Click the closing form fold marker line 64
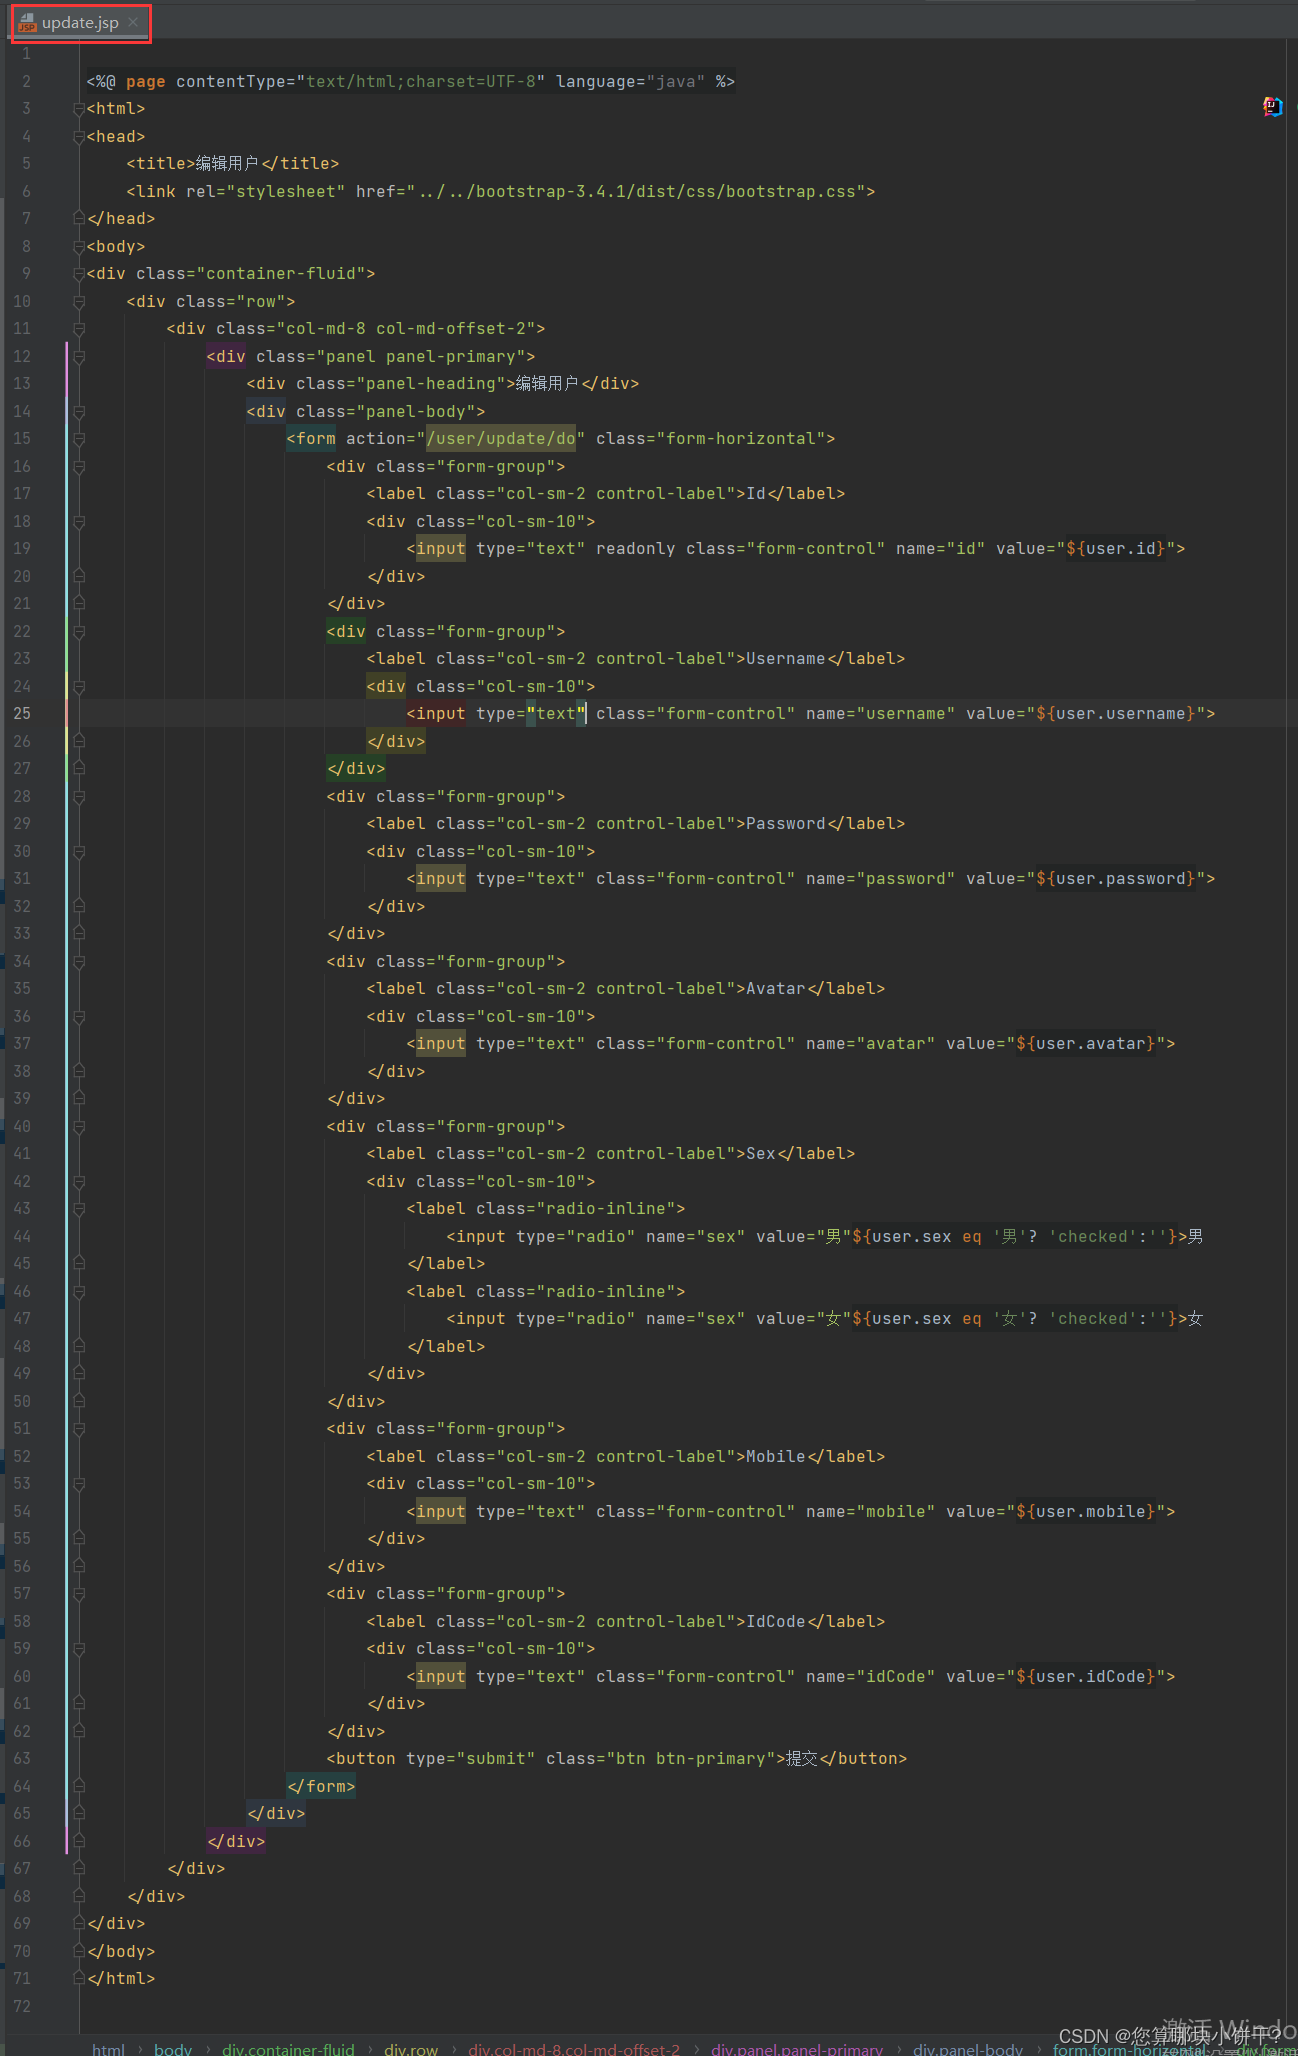 (79, 1786)
